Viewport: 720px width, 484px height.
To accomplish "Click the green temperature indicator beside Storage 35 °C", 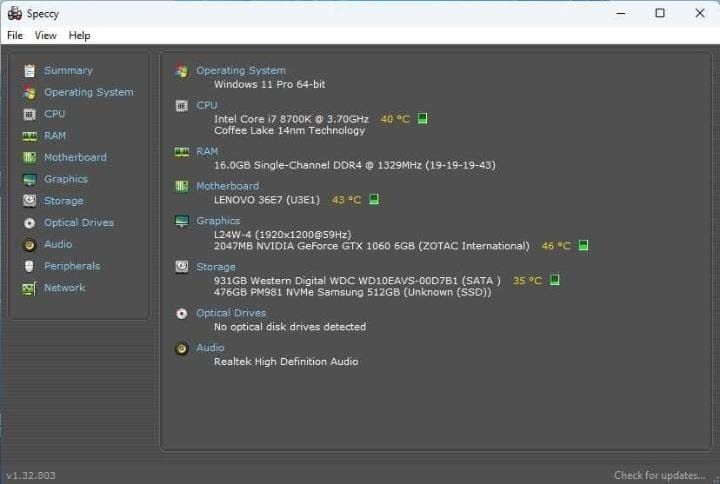I will click(555, 280).
